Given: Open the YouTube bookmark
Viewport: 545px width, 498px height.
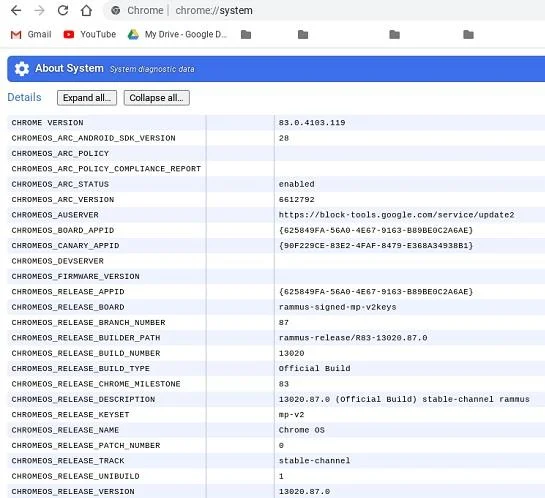Looking at the screenshot, I should pos(90,34).
